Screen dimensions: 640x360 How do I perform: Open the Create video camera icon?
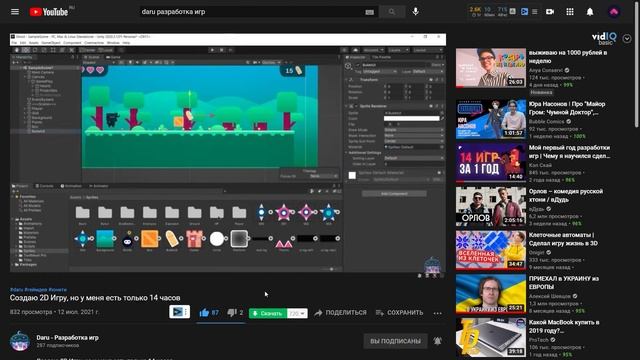(x=550, y=12)
